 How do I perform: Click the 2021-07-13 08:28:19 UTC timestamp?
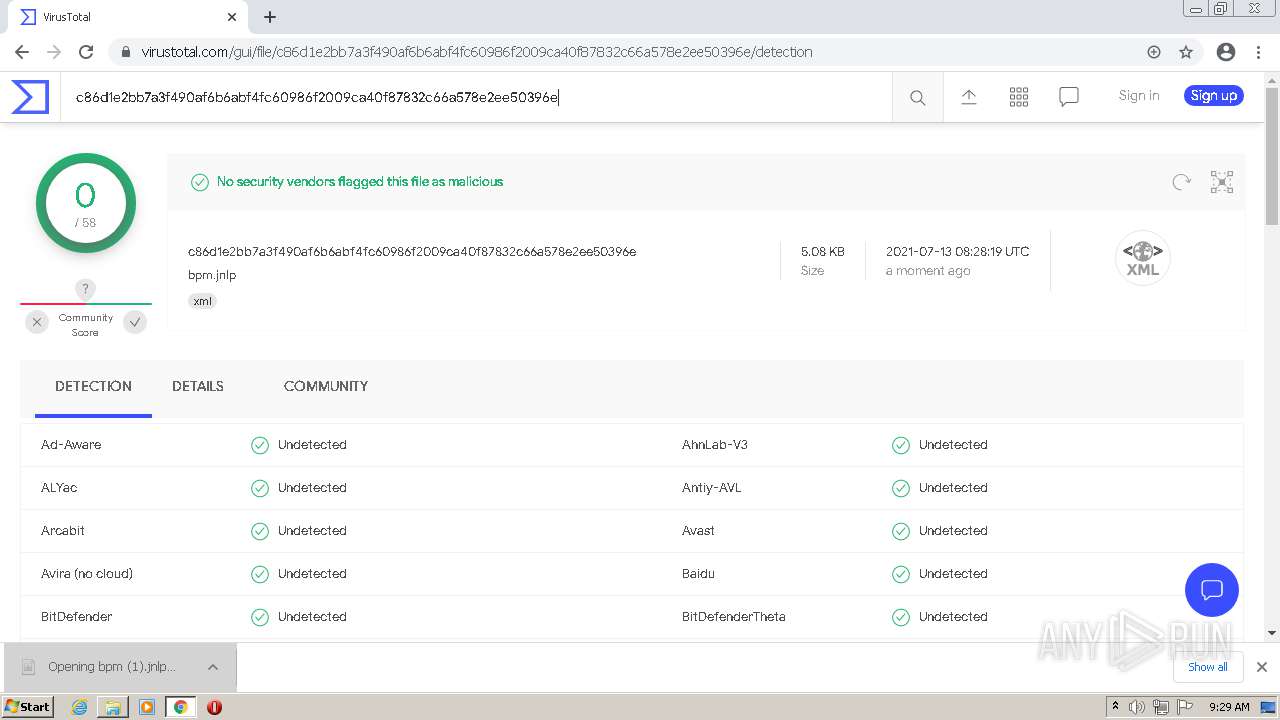[x=957, y=252]
